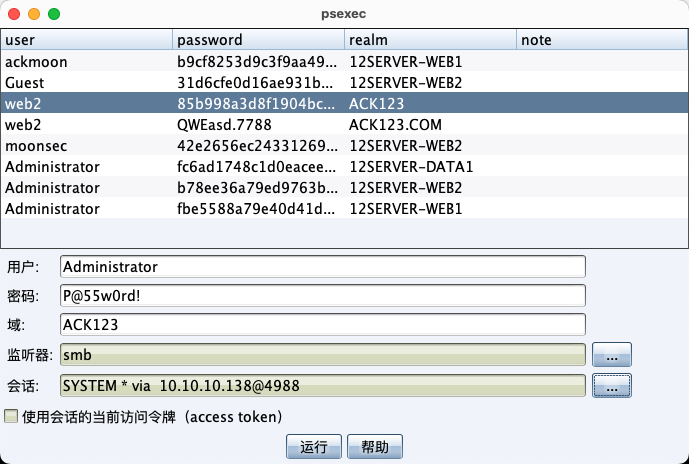
Task: Select the web2 row with realm ACK123
Action: click(x=344, y=104)
